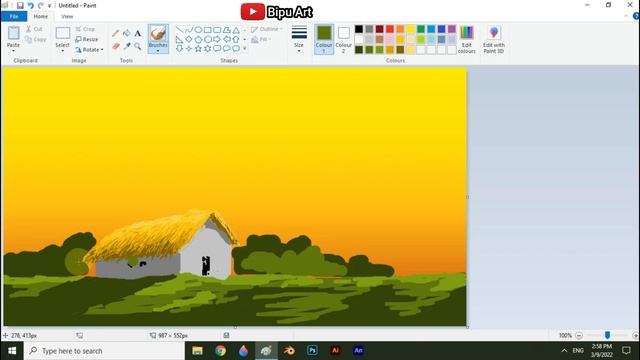Viewport: 640px width, 360px height.
Task: Click the Copy button
Action: tap(36, 40)
